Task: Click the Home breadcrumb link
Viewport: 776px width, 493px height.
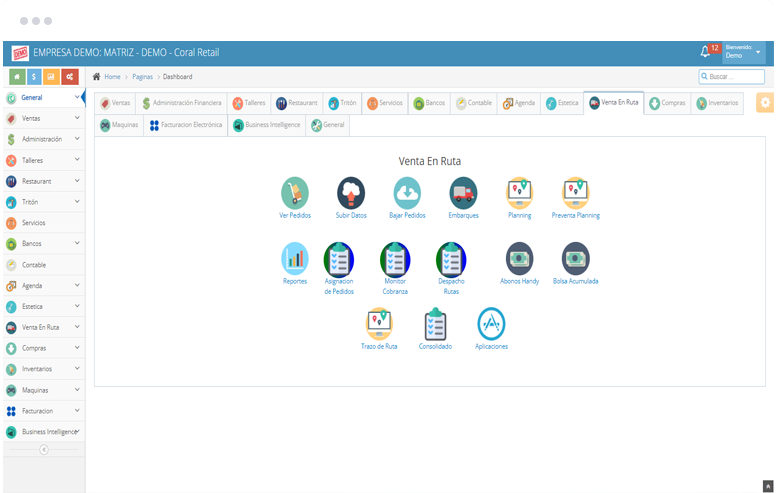Action: point(112,77)
